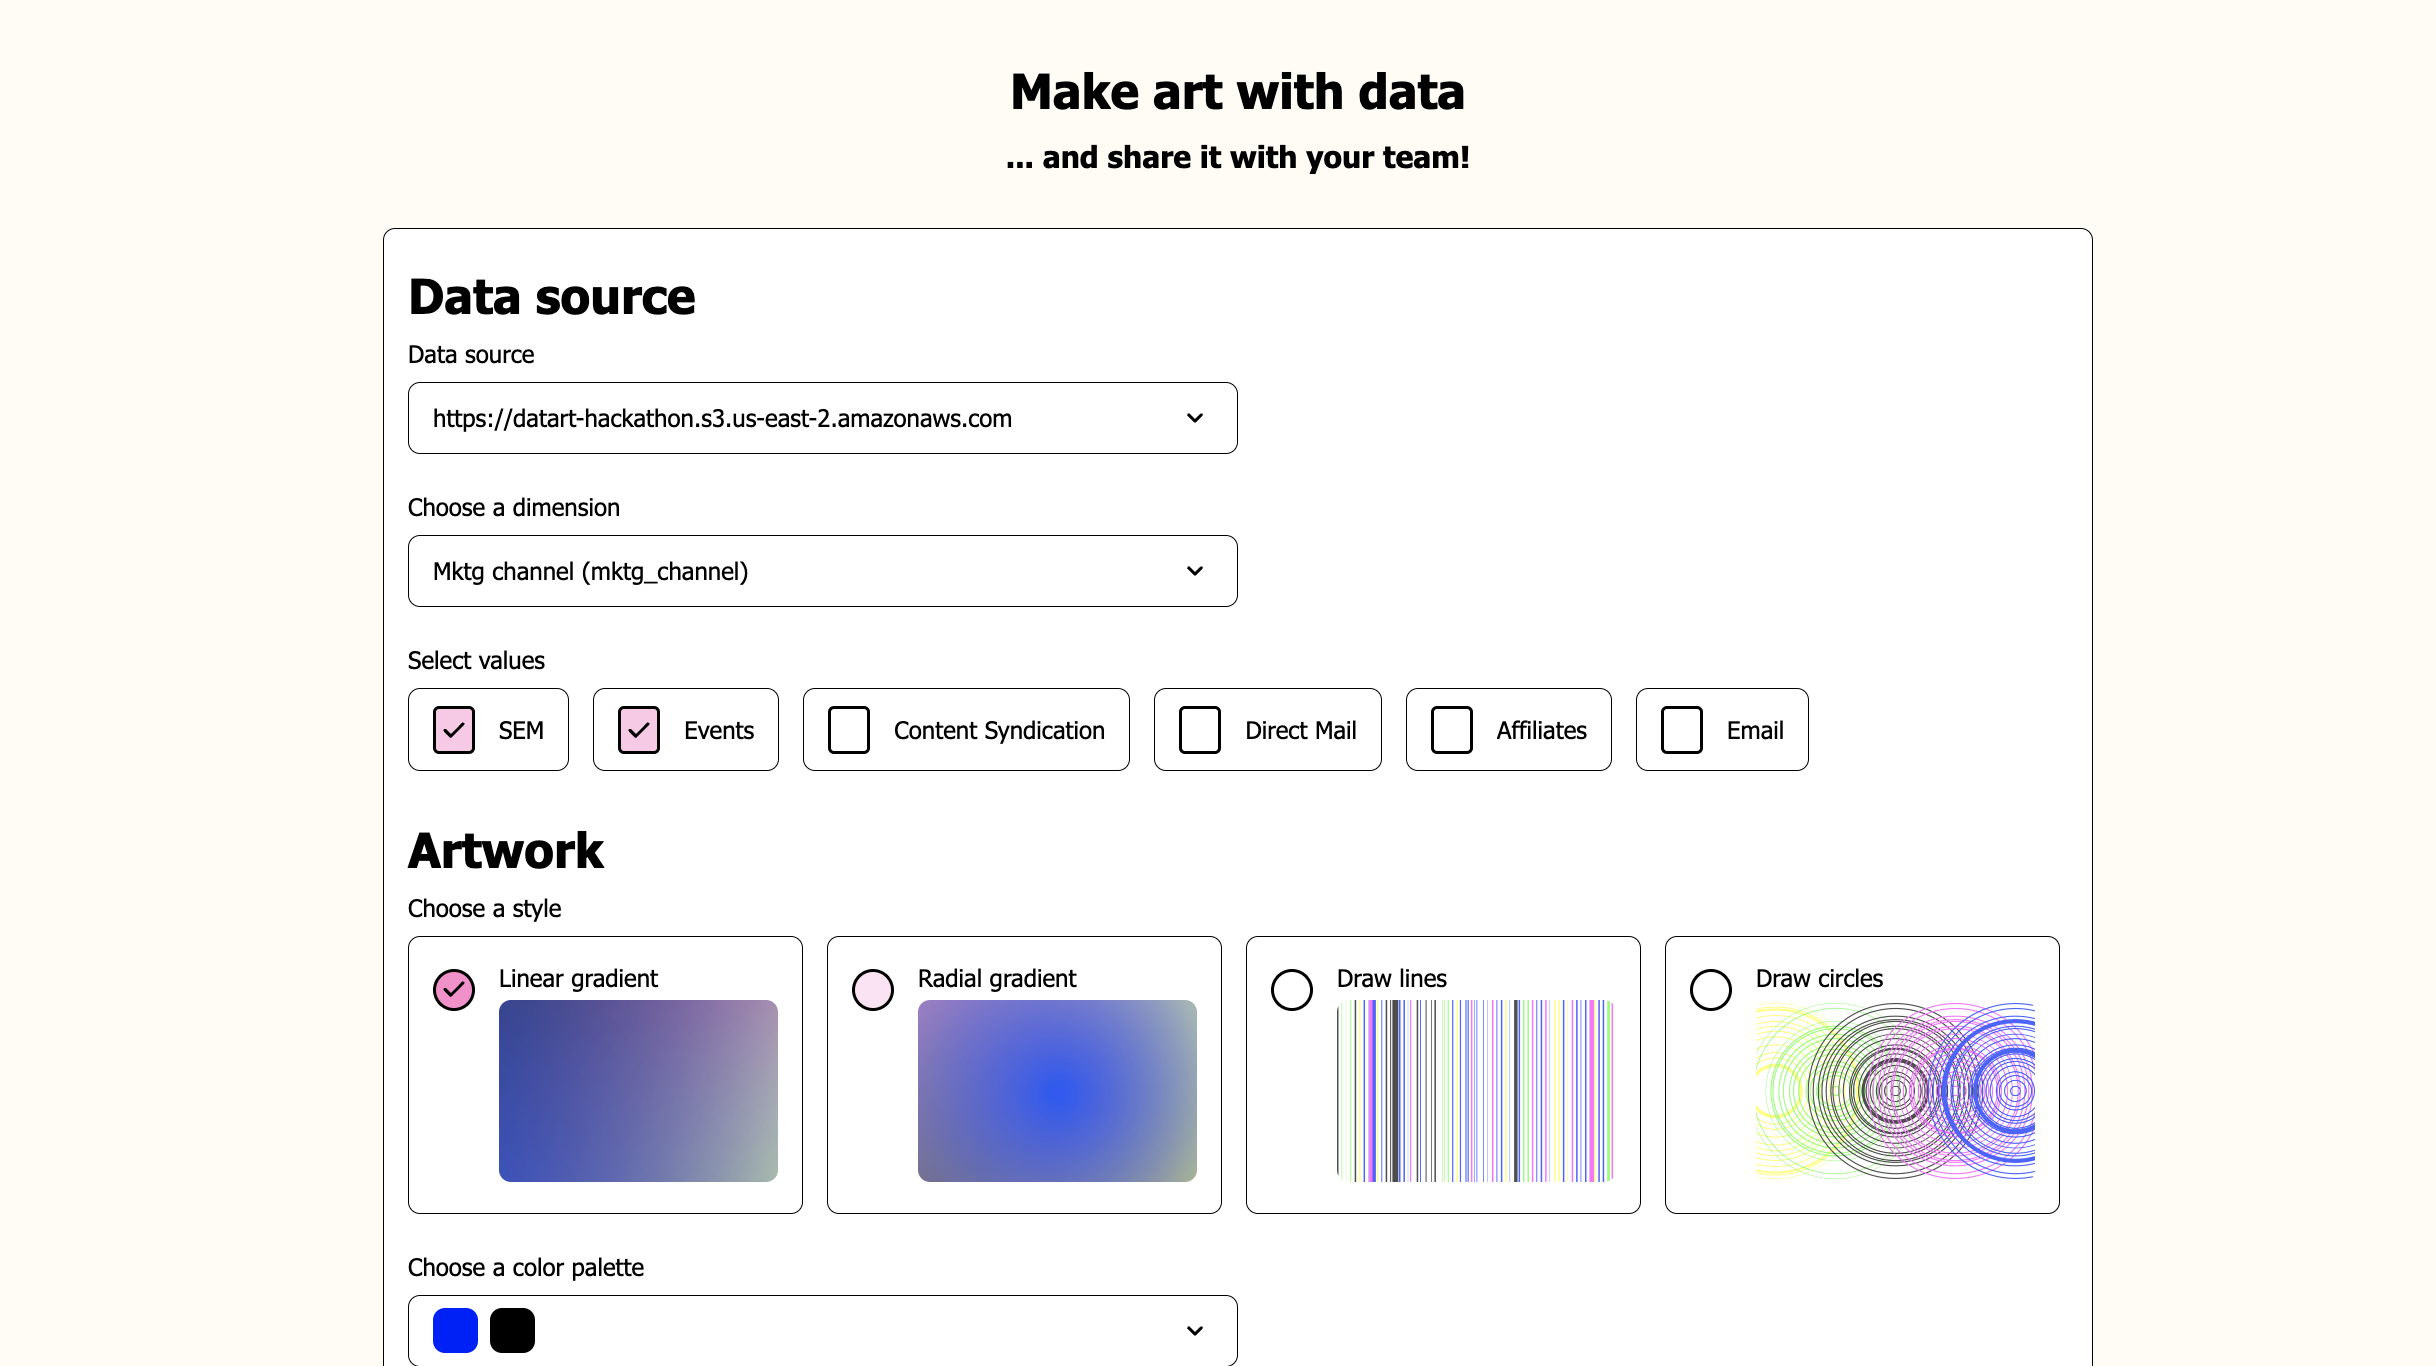This screenshot has width=2436, height=1366.
Task: Click the blue palette color swatch
Action: (455, 1330)
